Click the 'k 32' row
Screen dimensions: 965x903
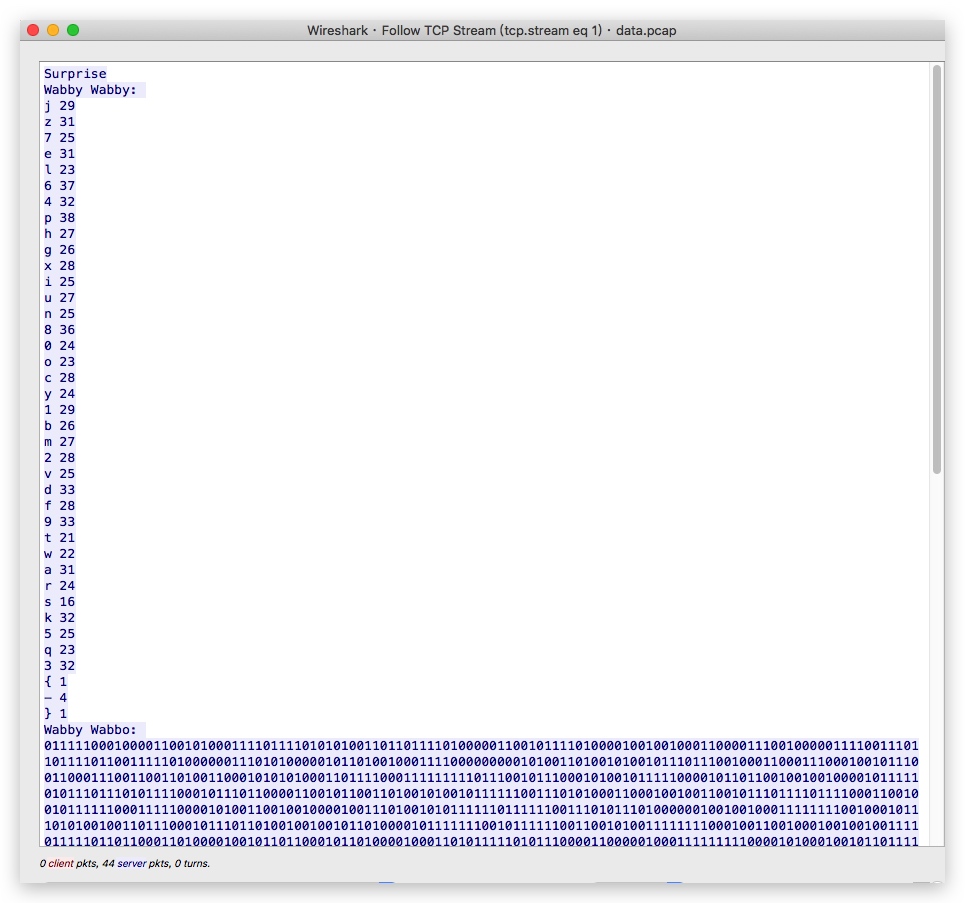pos(59,618)
